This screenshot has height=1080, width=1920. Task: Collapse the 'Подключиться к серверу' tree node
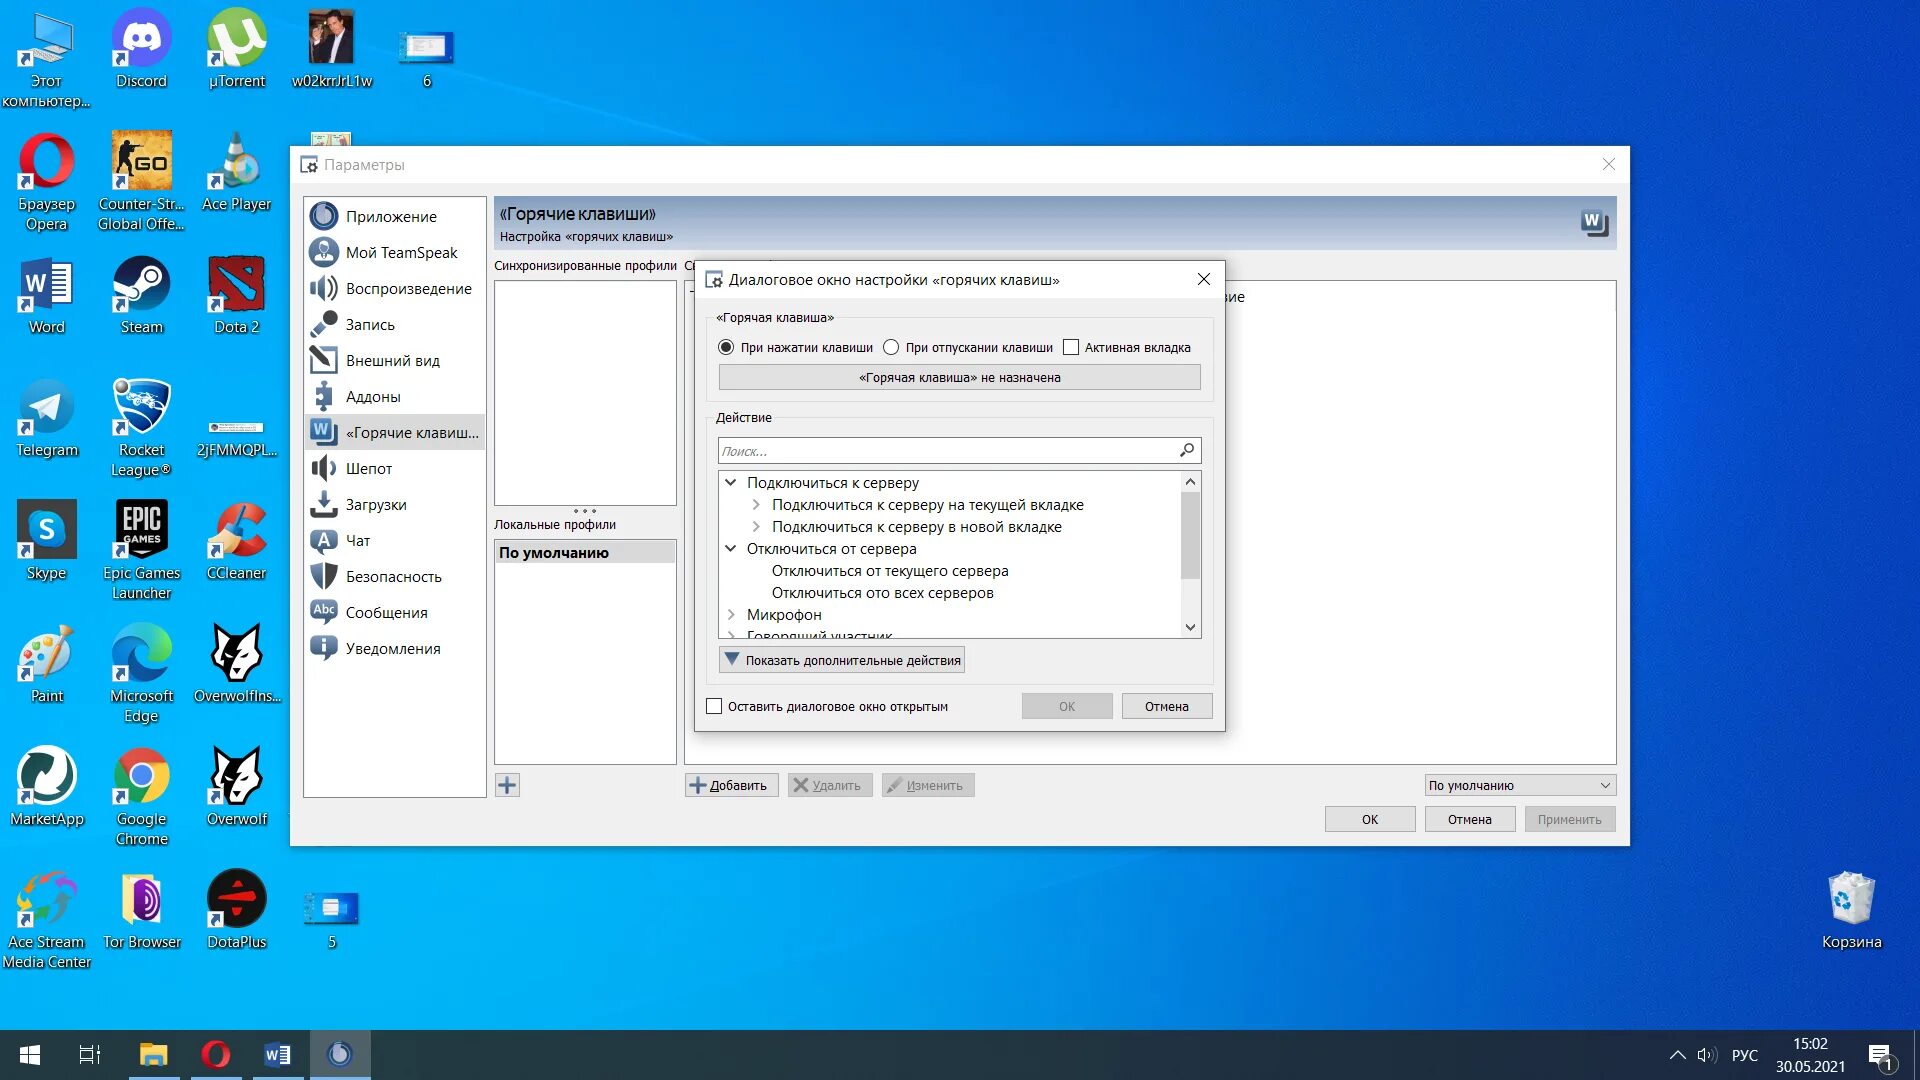click(x=731, y=483)
